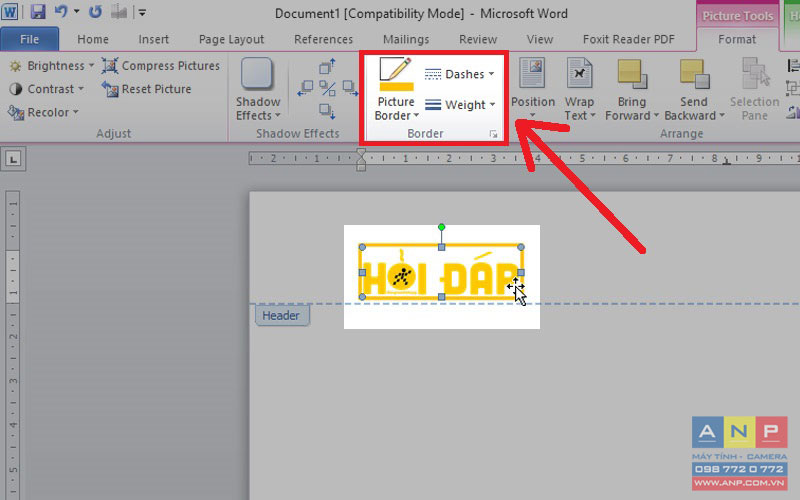Open the Wrap Text menu

tap(580, 89)
